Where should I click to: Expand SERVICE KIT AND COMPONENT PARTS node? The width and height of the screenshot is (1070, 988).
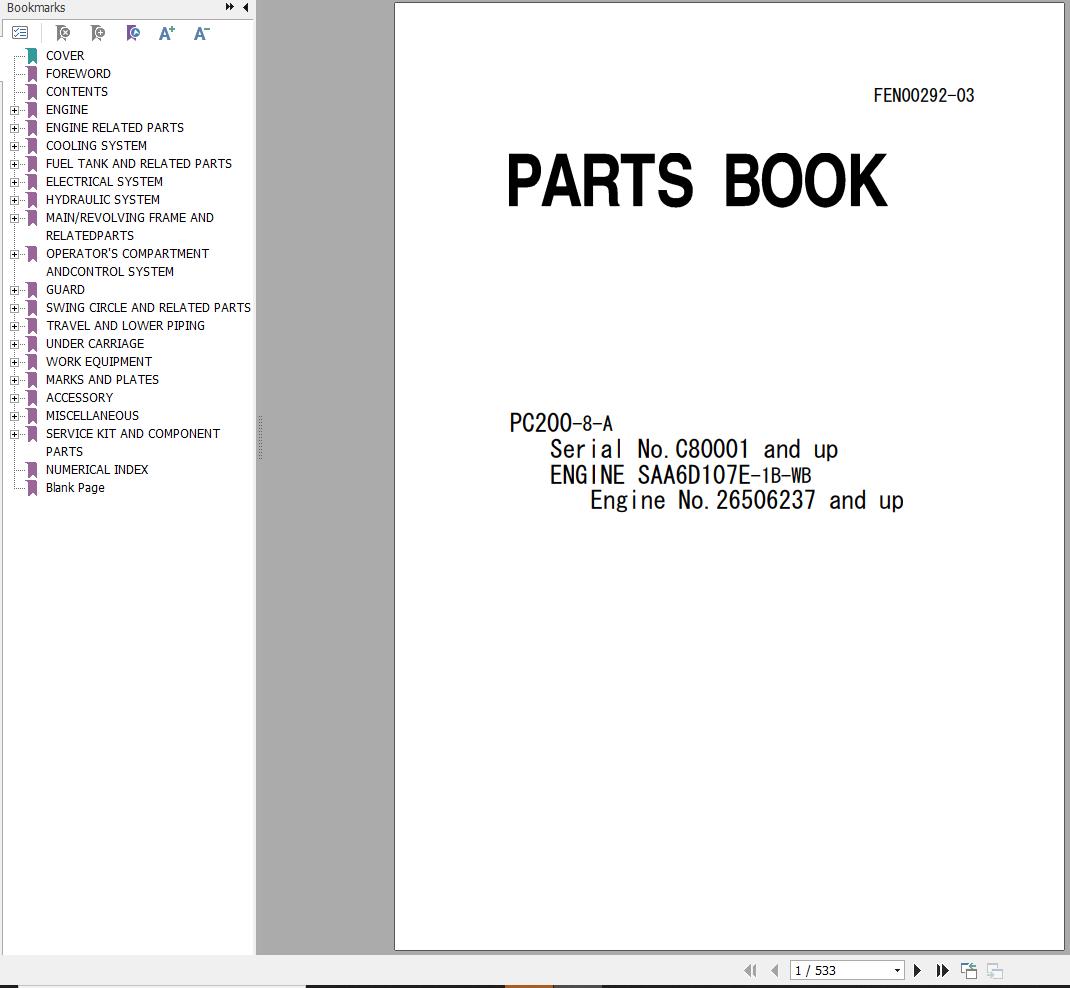coord(14,435)
